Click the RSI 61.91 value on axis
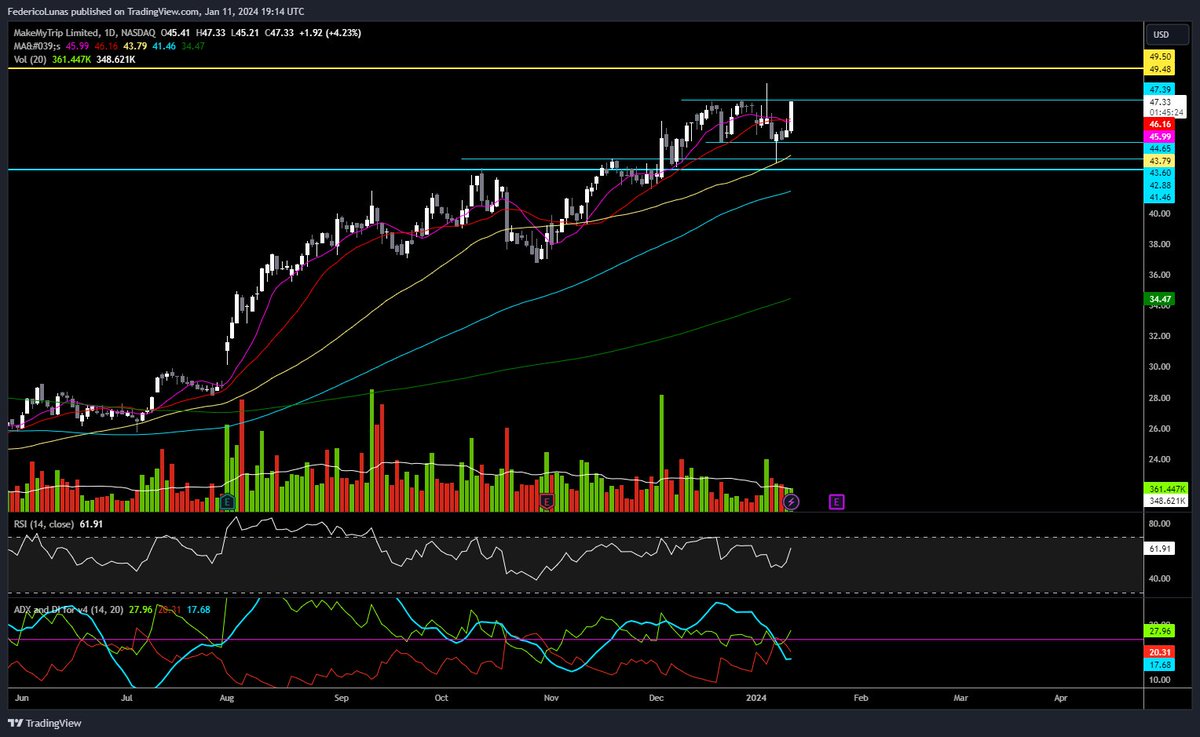This screenshot has height=737, width=1200. click(x=1160, y=549)
